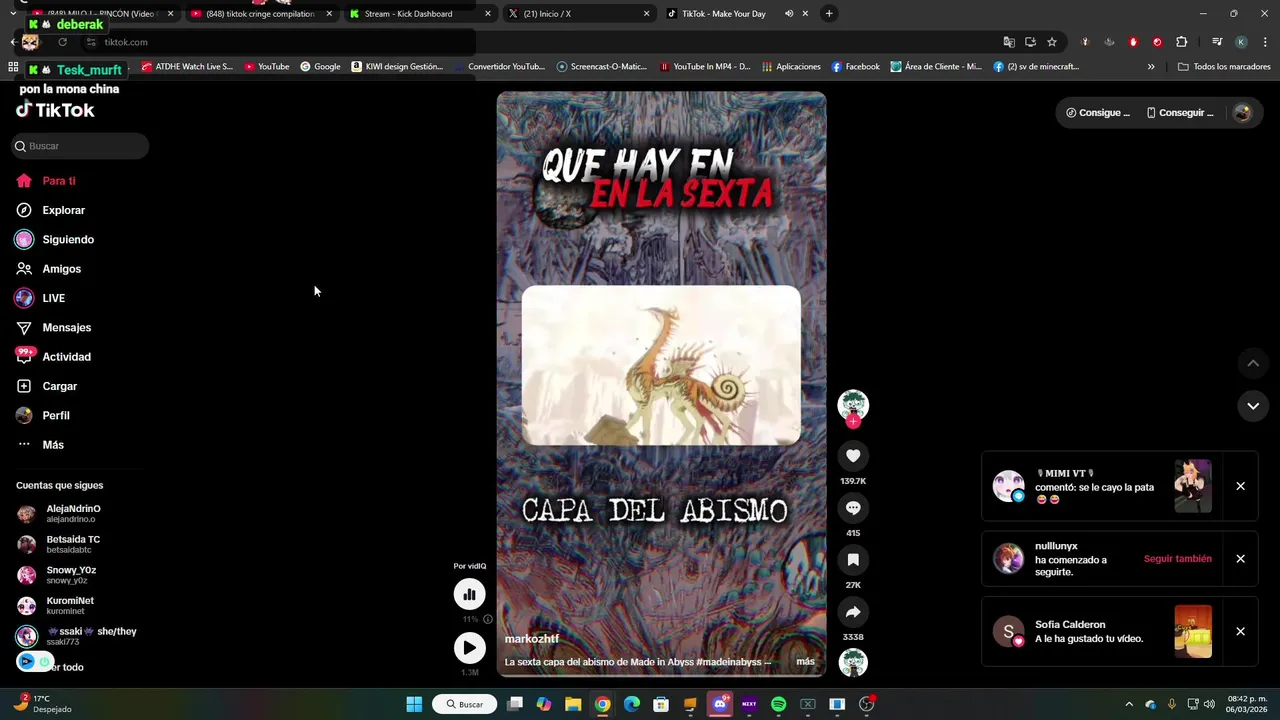Follow the creator via red plus badge

tap(853, 422)
